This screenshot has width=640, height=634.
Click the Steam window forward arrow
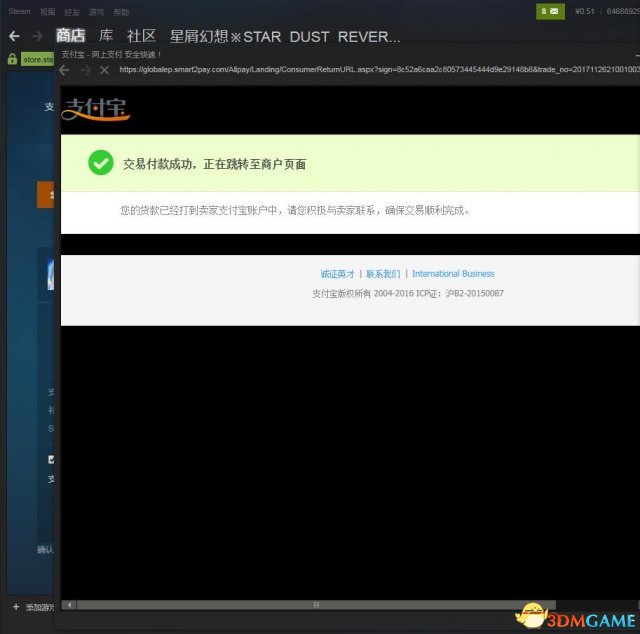coord(38,36)
